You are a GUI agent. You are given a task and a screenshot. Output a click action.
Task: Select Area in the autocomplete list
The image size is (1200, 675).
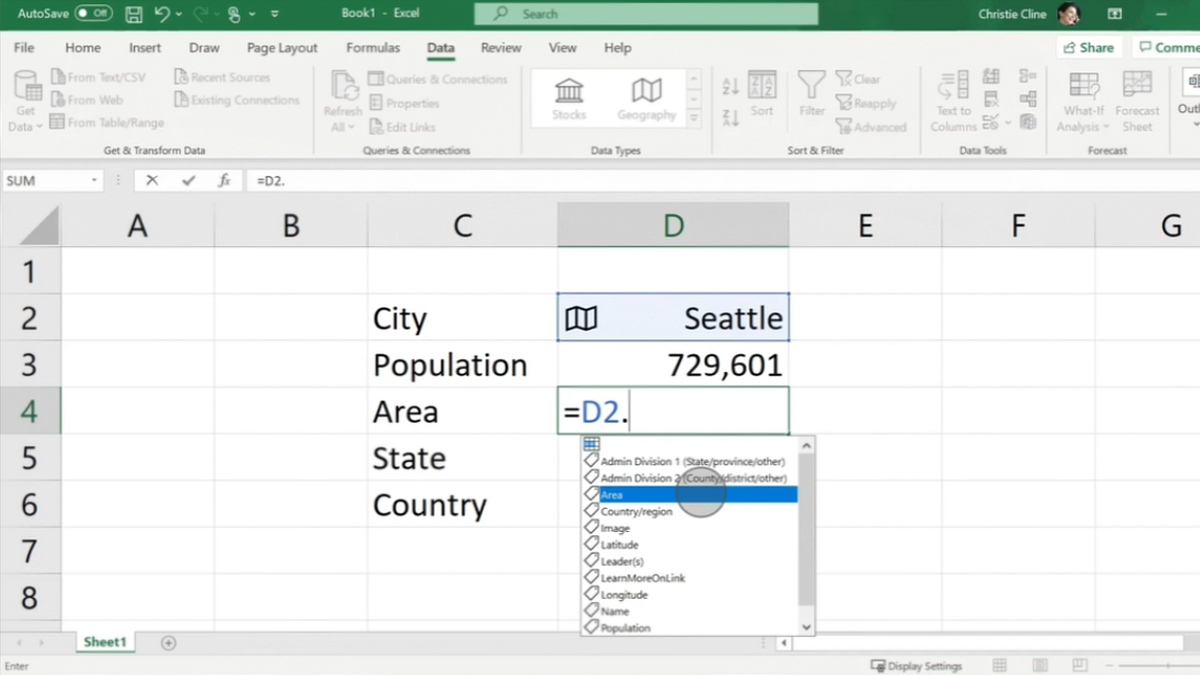coord(690,495)
